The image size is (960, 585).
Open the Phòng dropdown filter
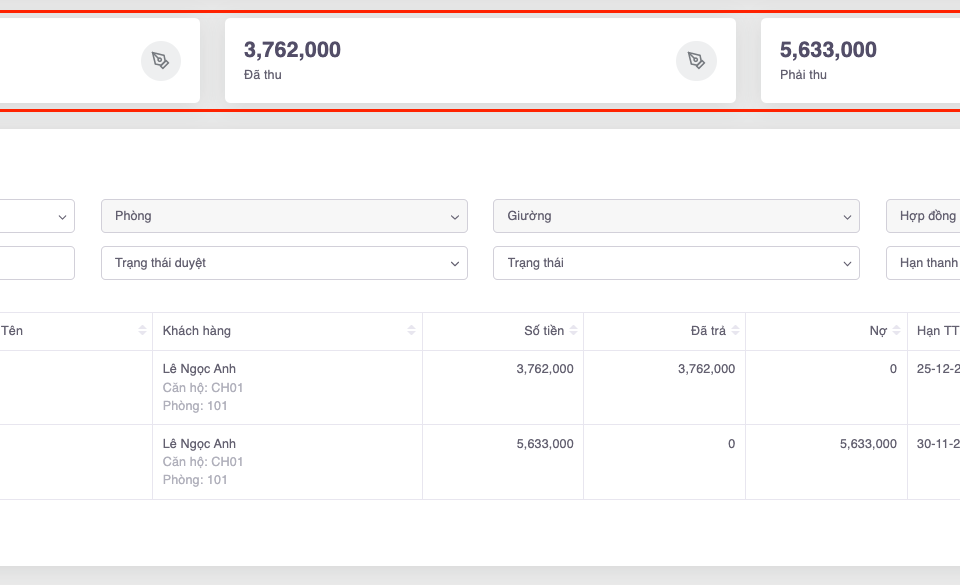pyautogui.click(x=284, y=216)
